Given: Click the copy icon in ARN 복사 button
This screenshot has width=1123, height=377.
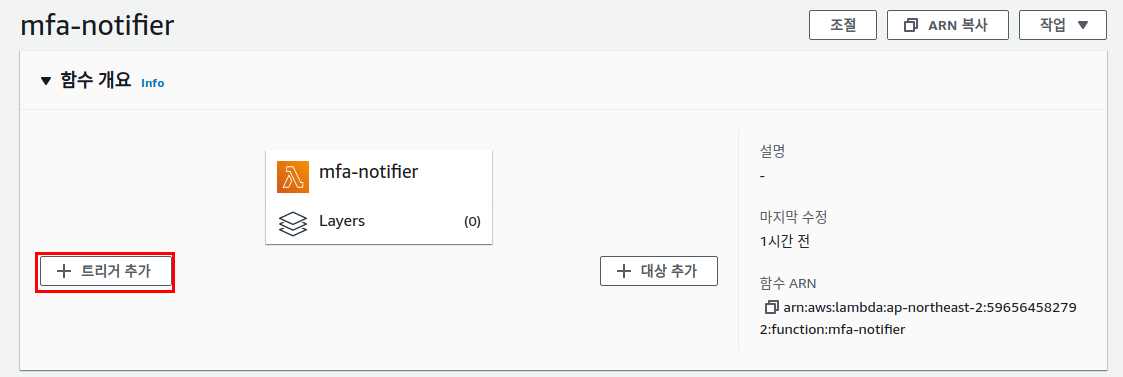Looking at the screenshot, I should tap(911, 26).
